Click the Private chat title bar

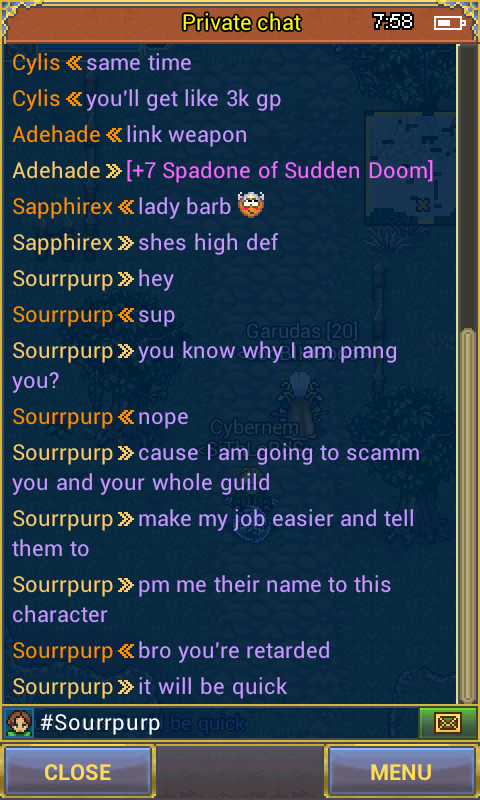pyautogui.click(x=241, y=22)
